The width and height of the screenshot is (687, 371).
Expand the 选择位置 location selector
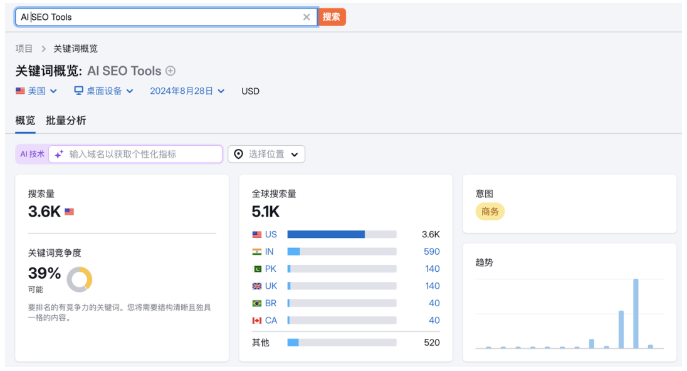[x=266, y=154]
